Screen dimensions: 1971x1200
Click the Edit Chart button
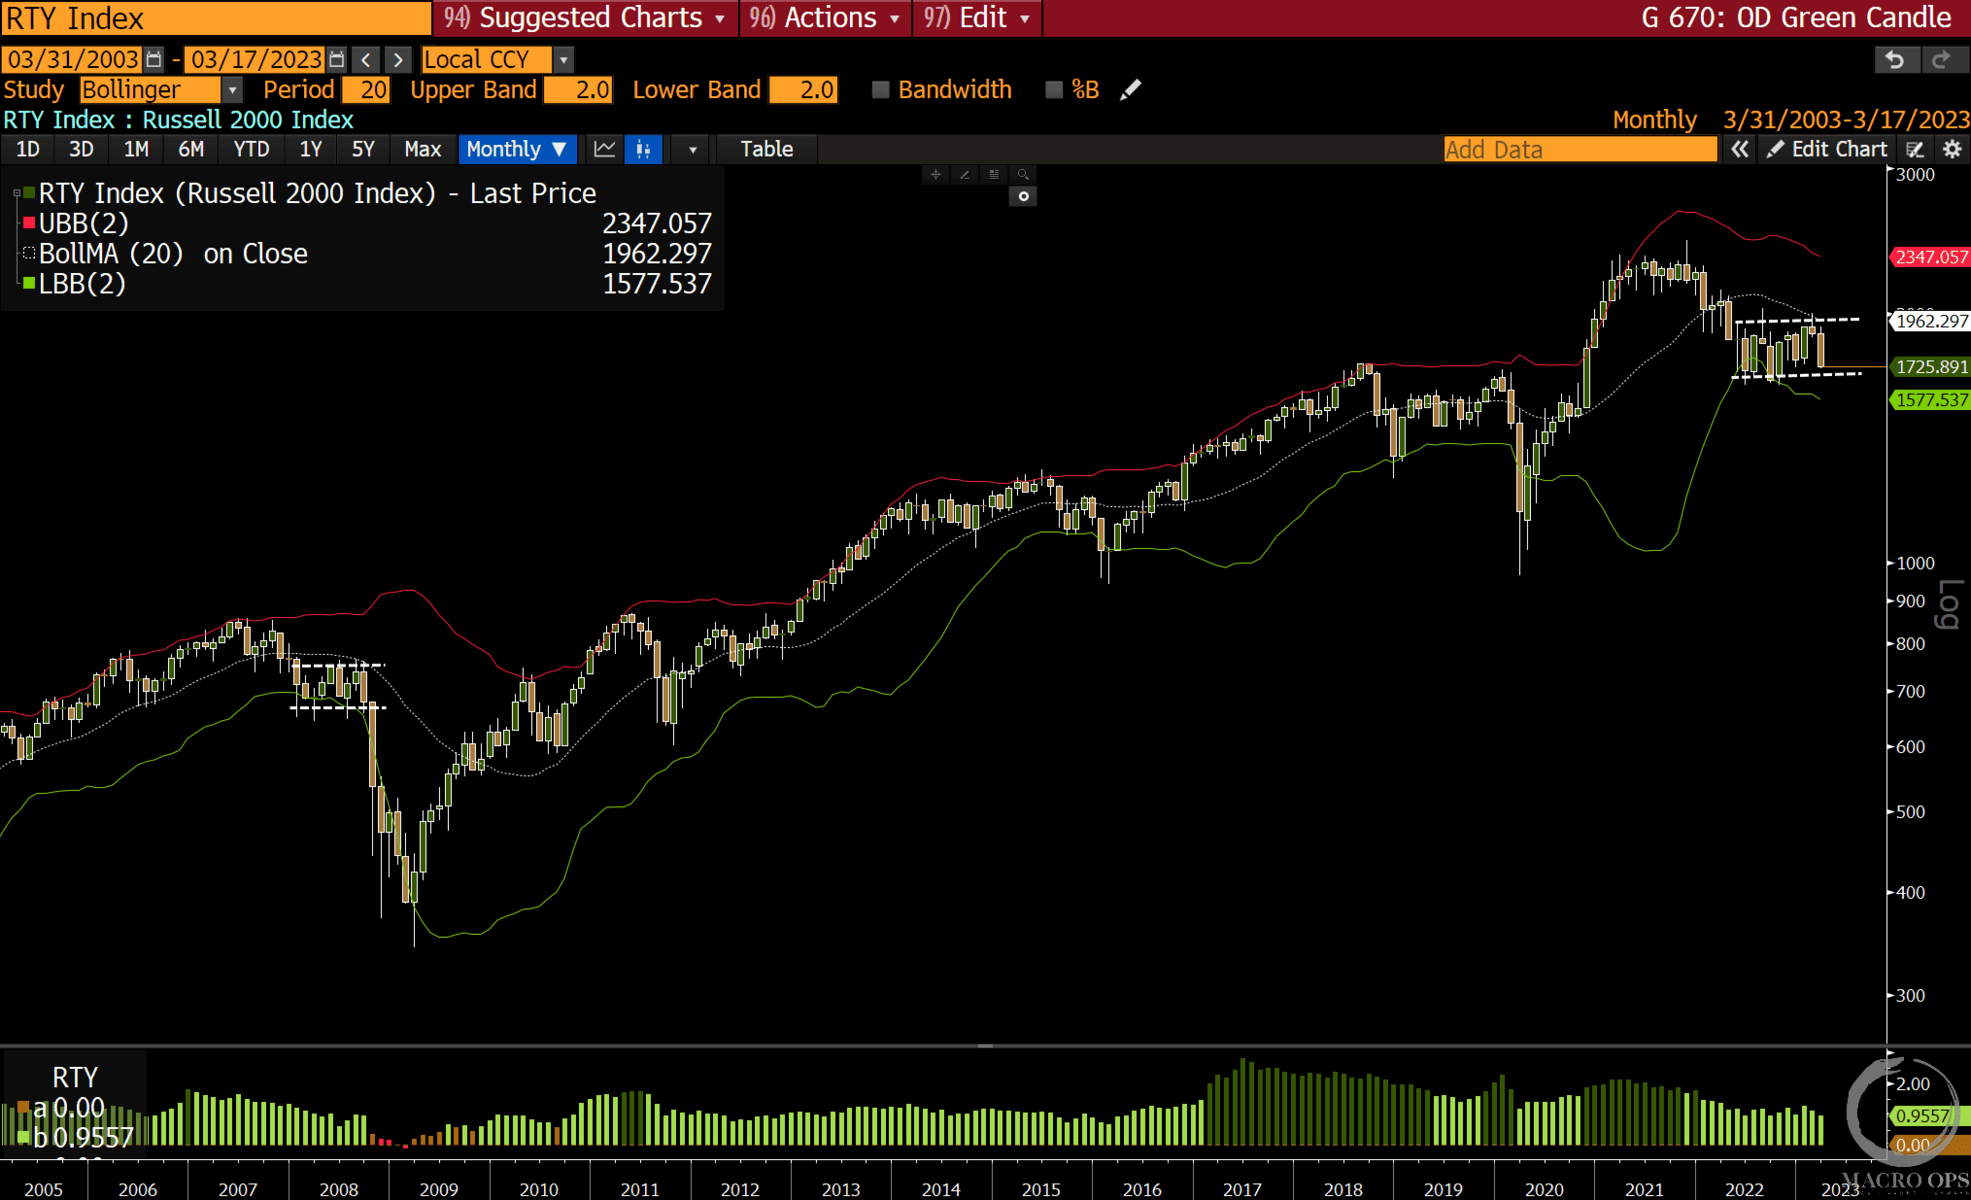click(x=1827, y=149)
